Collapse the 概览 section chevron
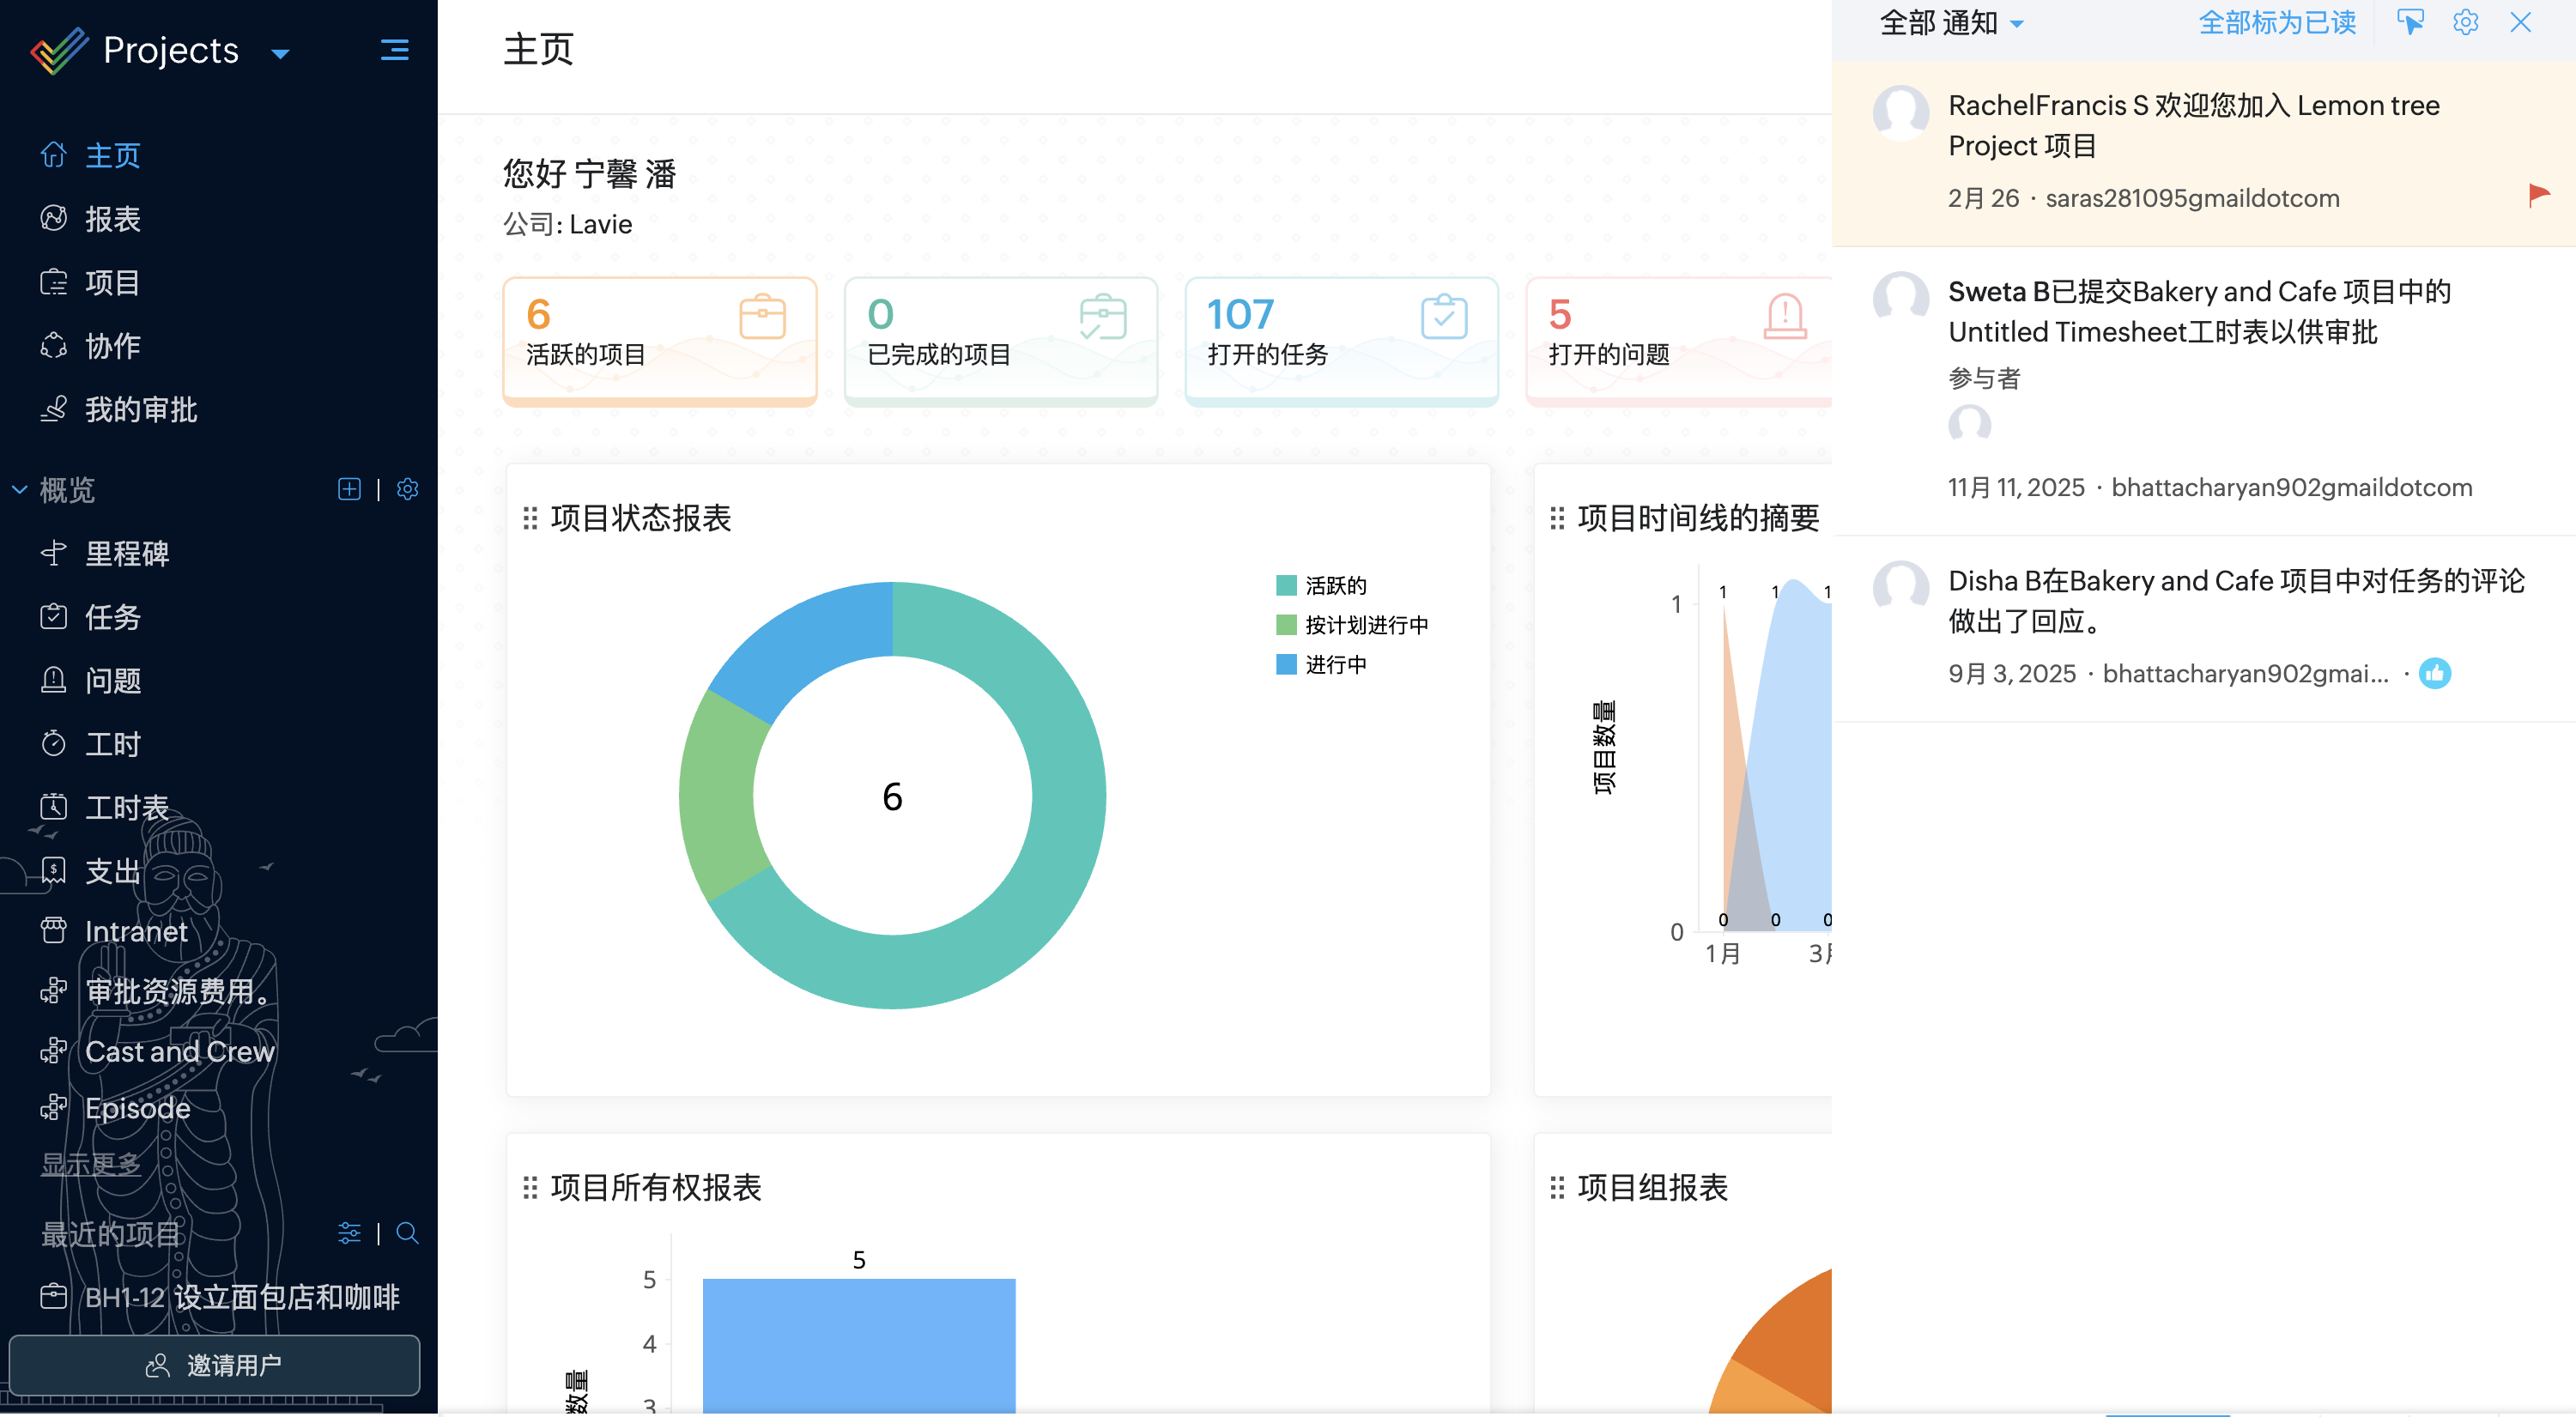This screenshot has height=1417, width=2576. pyautogui.click(x=19, y=489)
